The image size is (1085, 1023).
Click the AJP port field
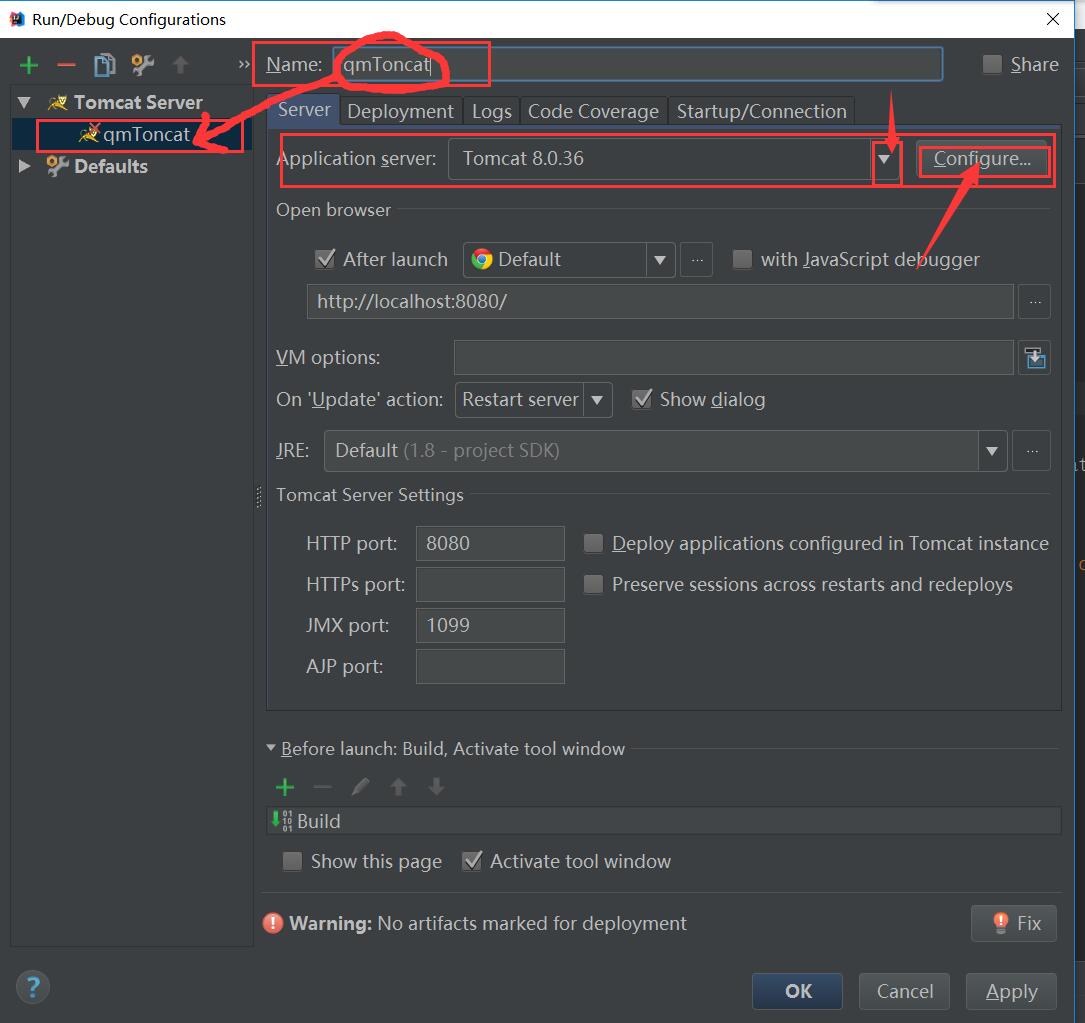490,666
